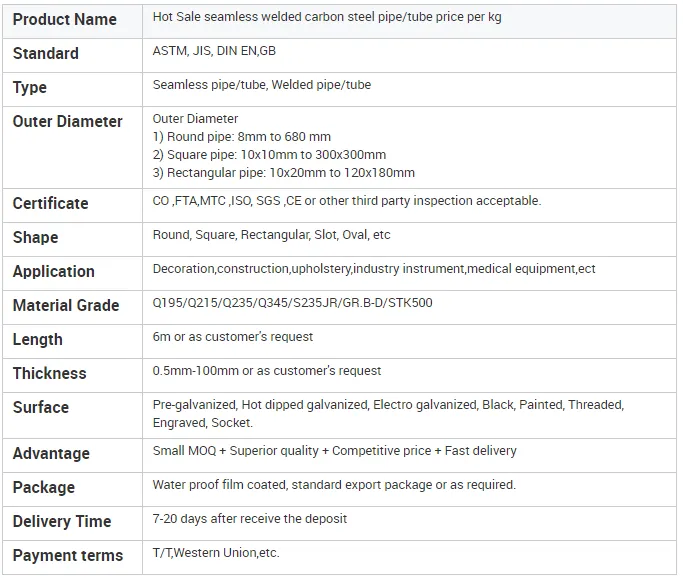This screenshot has height=578, width=683.
Task: Click the Pre-galvanized surface description
Action: click(x=388, y=414)
